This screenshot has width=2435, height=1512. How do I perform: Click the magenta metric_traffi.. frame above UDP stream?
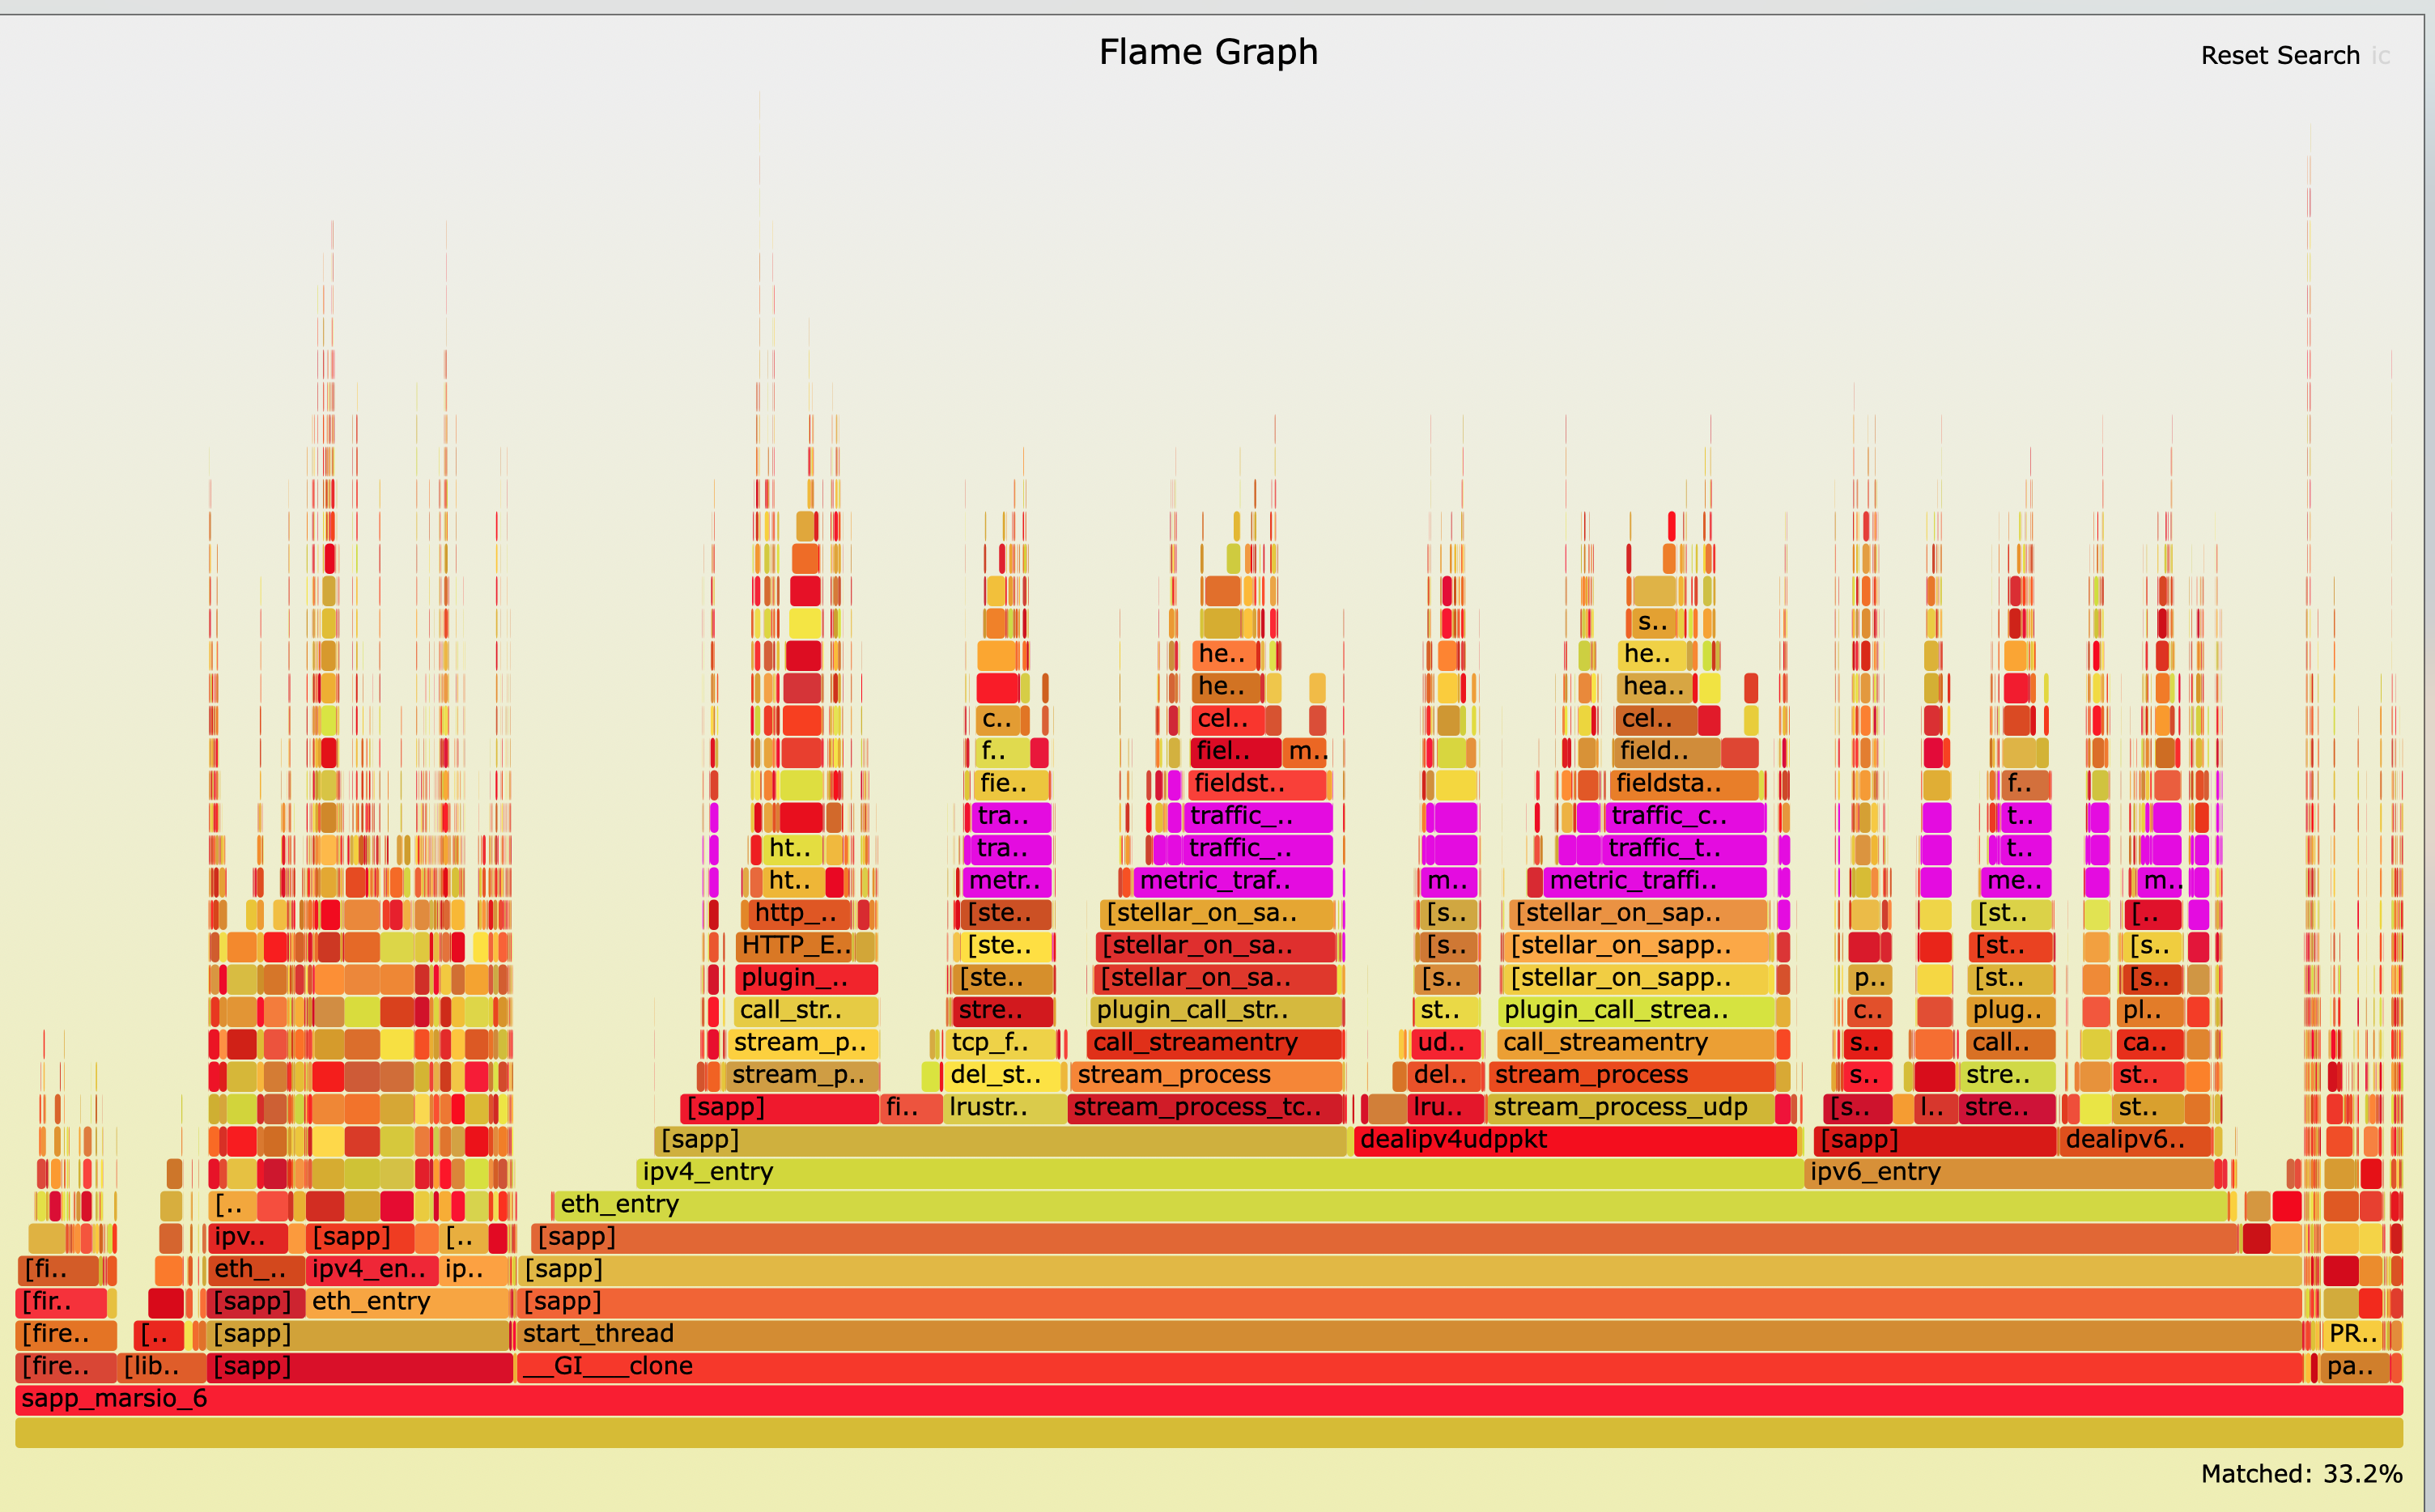pyautogui.click(x=1655, y=881)
